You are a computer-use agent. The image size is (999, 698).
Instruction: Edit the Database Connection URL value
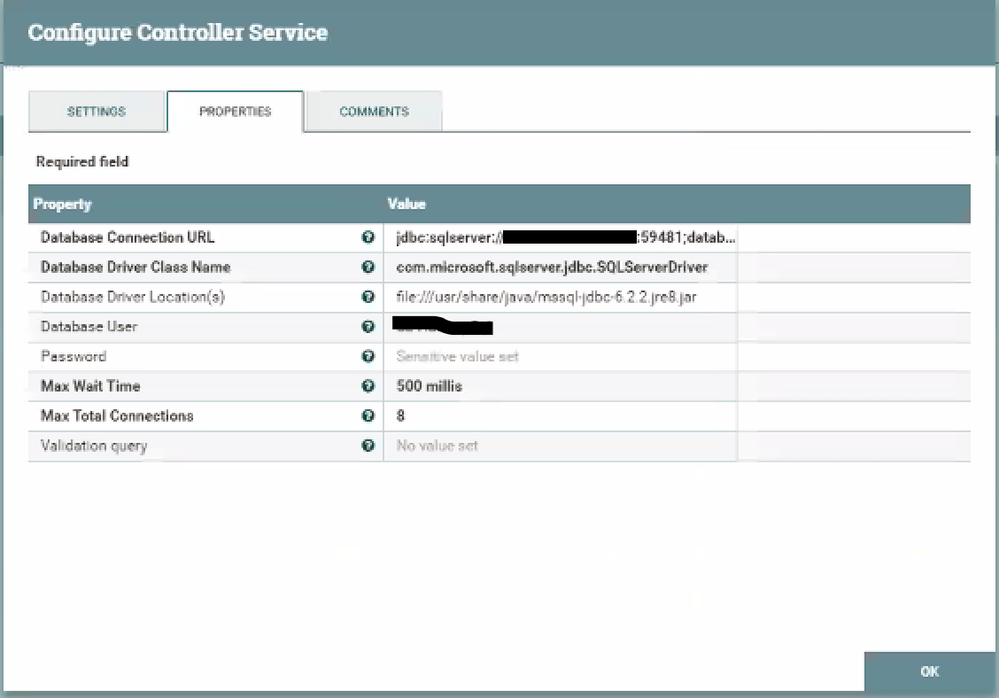560,238
